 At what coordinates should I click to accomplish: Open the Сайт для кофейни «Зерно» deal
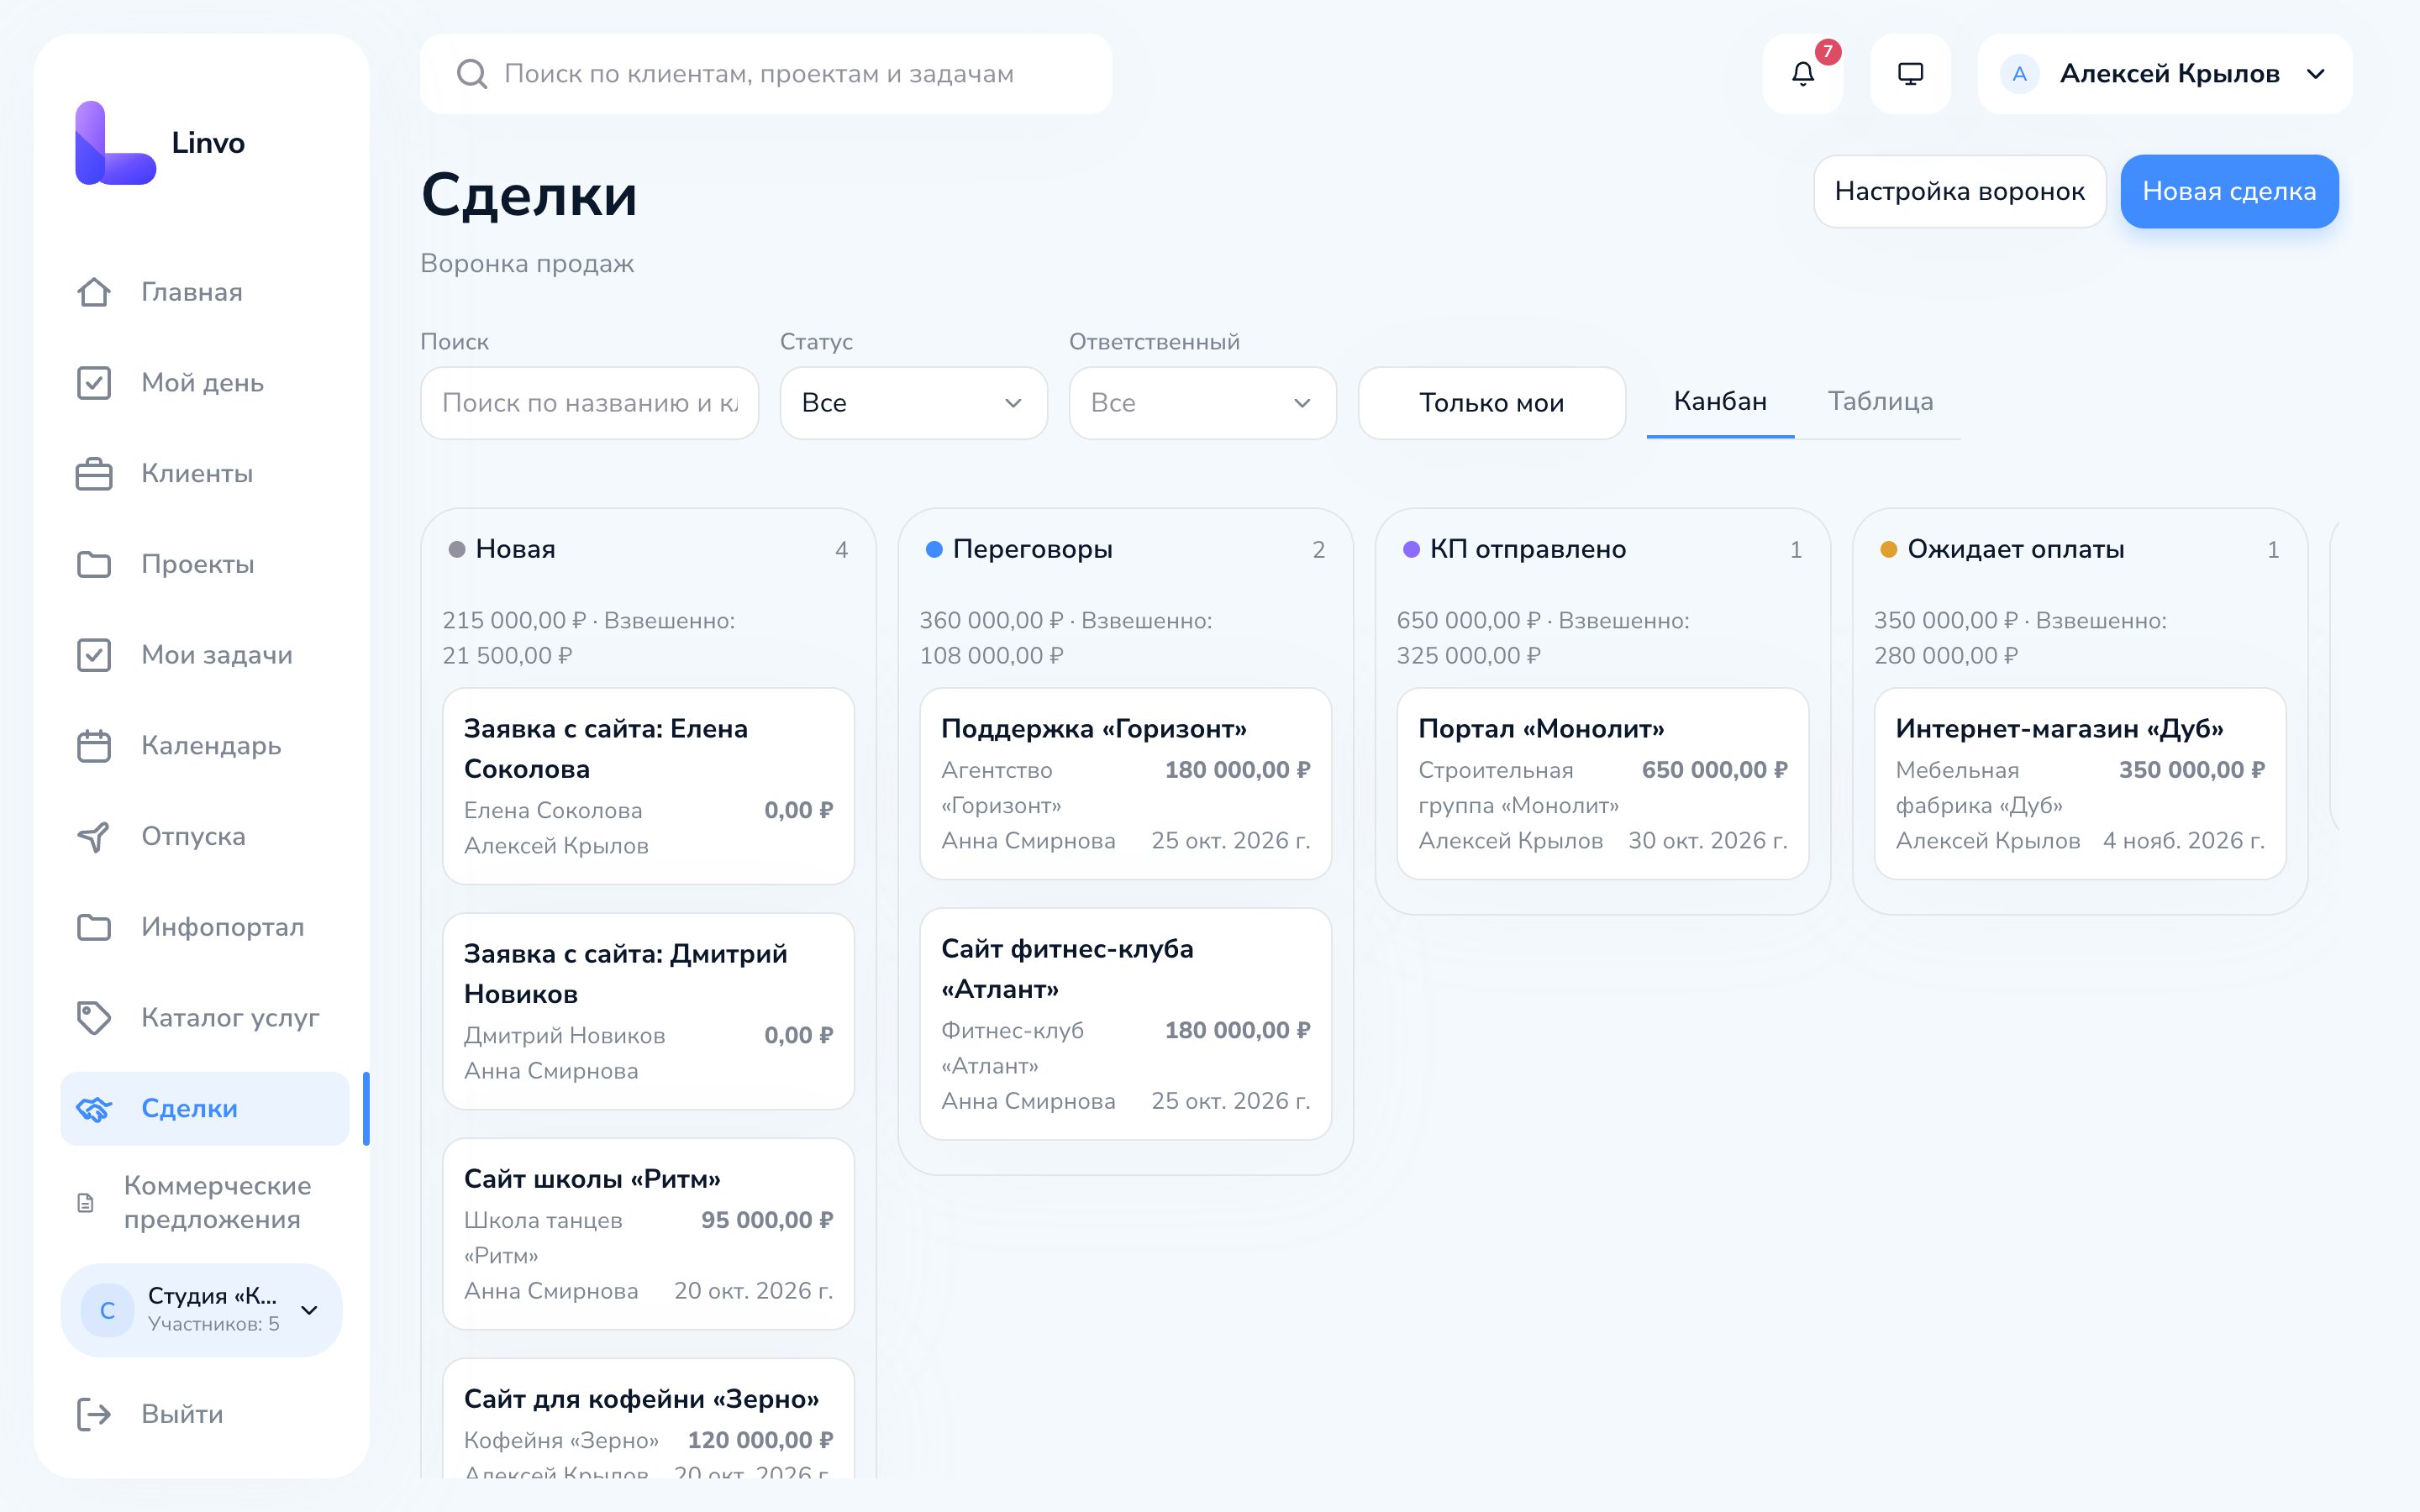648,1420
